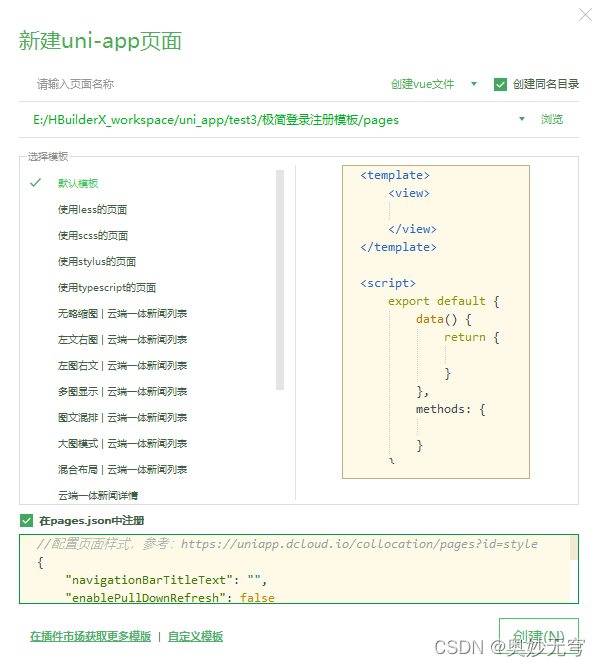Expand the path history dropdown arrow
This screenshot has width=600, height=667.
pos(522,119)
